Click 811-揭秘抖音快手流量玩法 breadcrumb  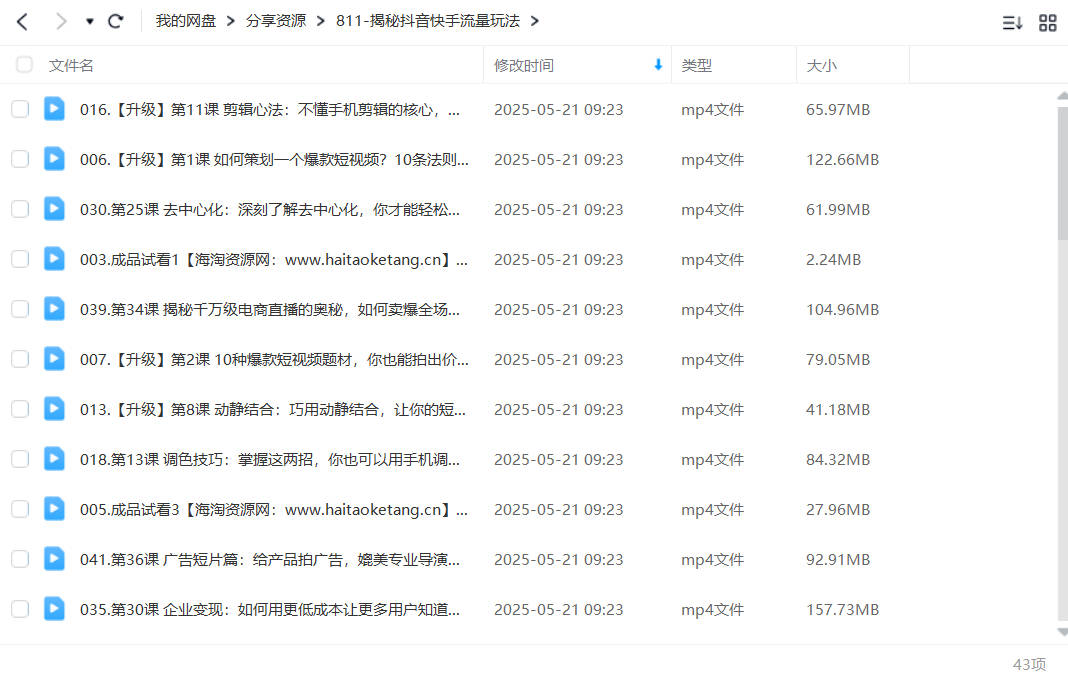point(428,21)
